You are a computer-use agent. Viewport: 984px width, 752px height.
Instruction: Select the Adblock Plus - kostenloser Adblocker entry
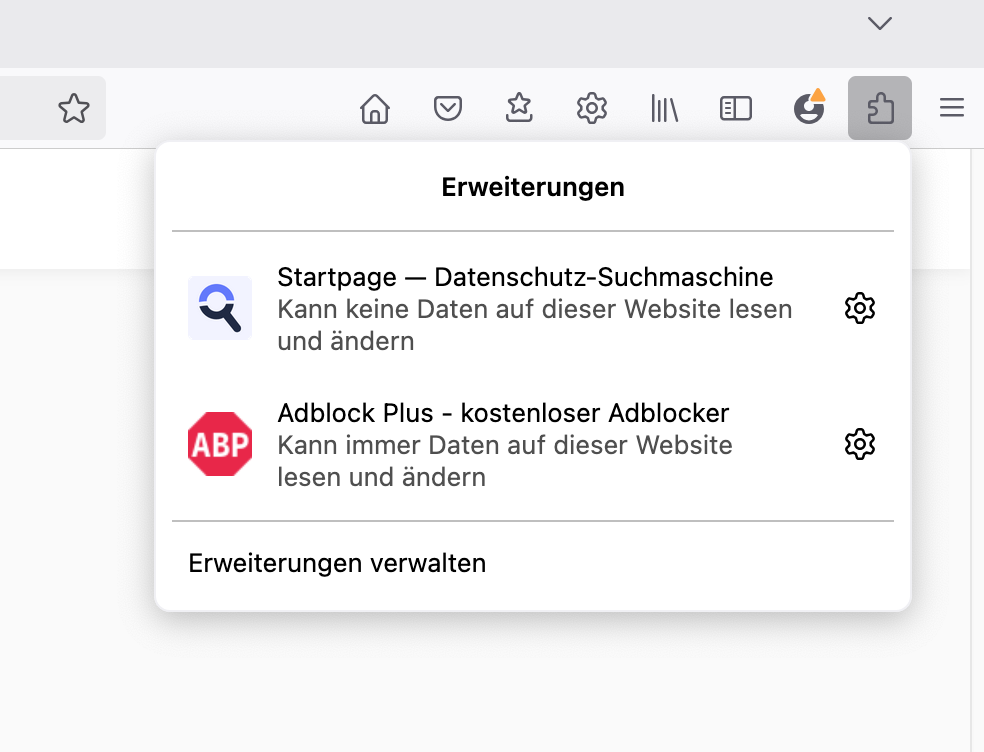click(503, 413)
